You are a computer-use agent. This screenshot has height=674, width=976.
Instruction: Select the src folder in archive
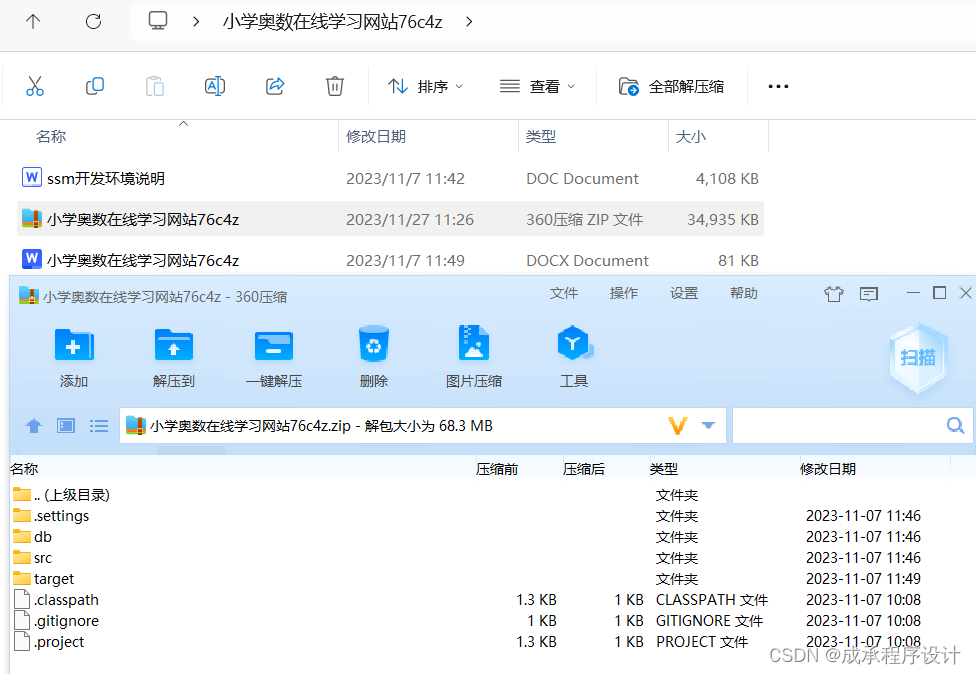click(32, 558)
